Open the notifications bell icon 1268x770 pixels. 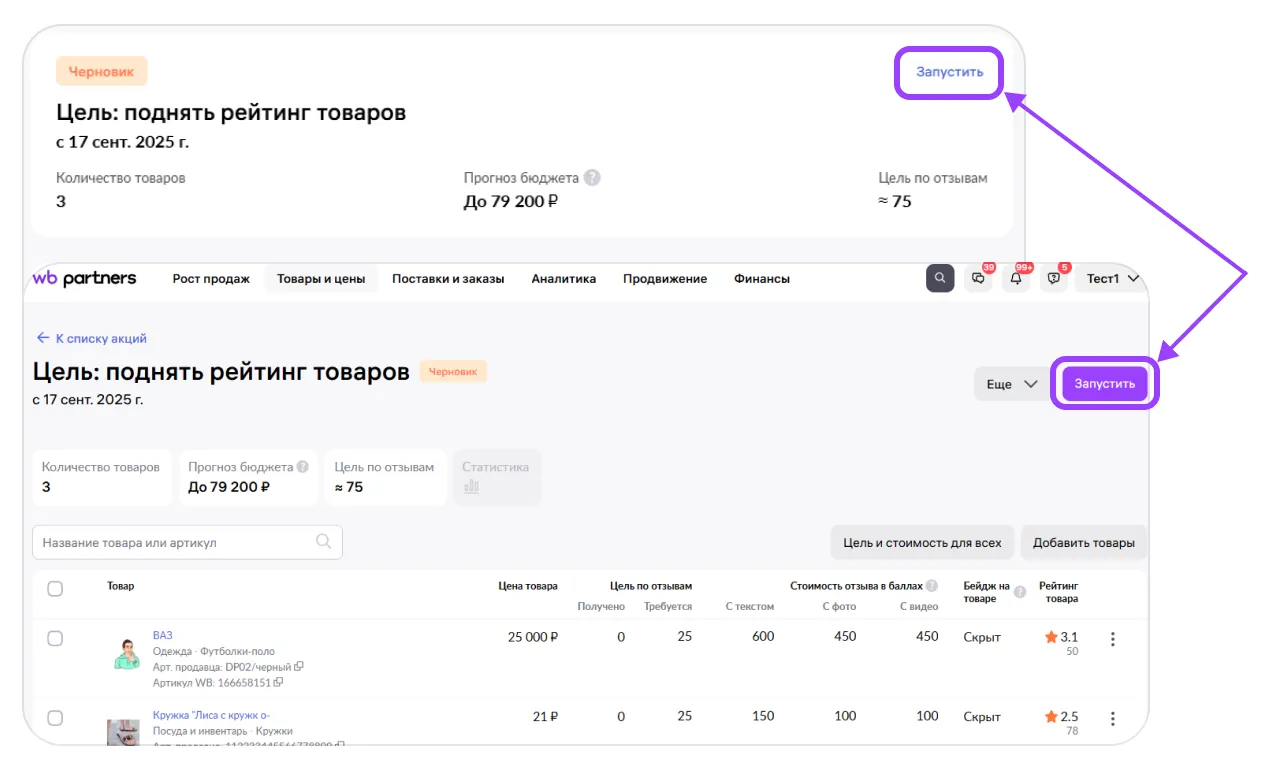(1016, 279)
